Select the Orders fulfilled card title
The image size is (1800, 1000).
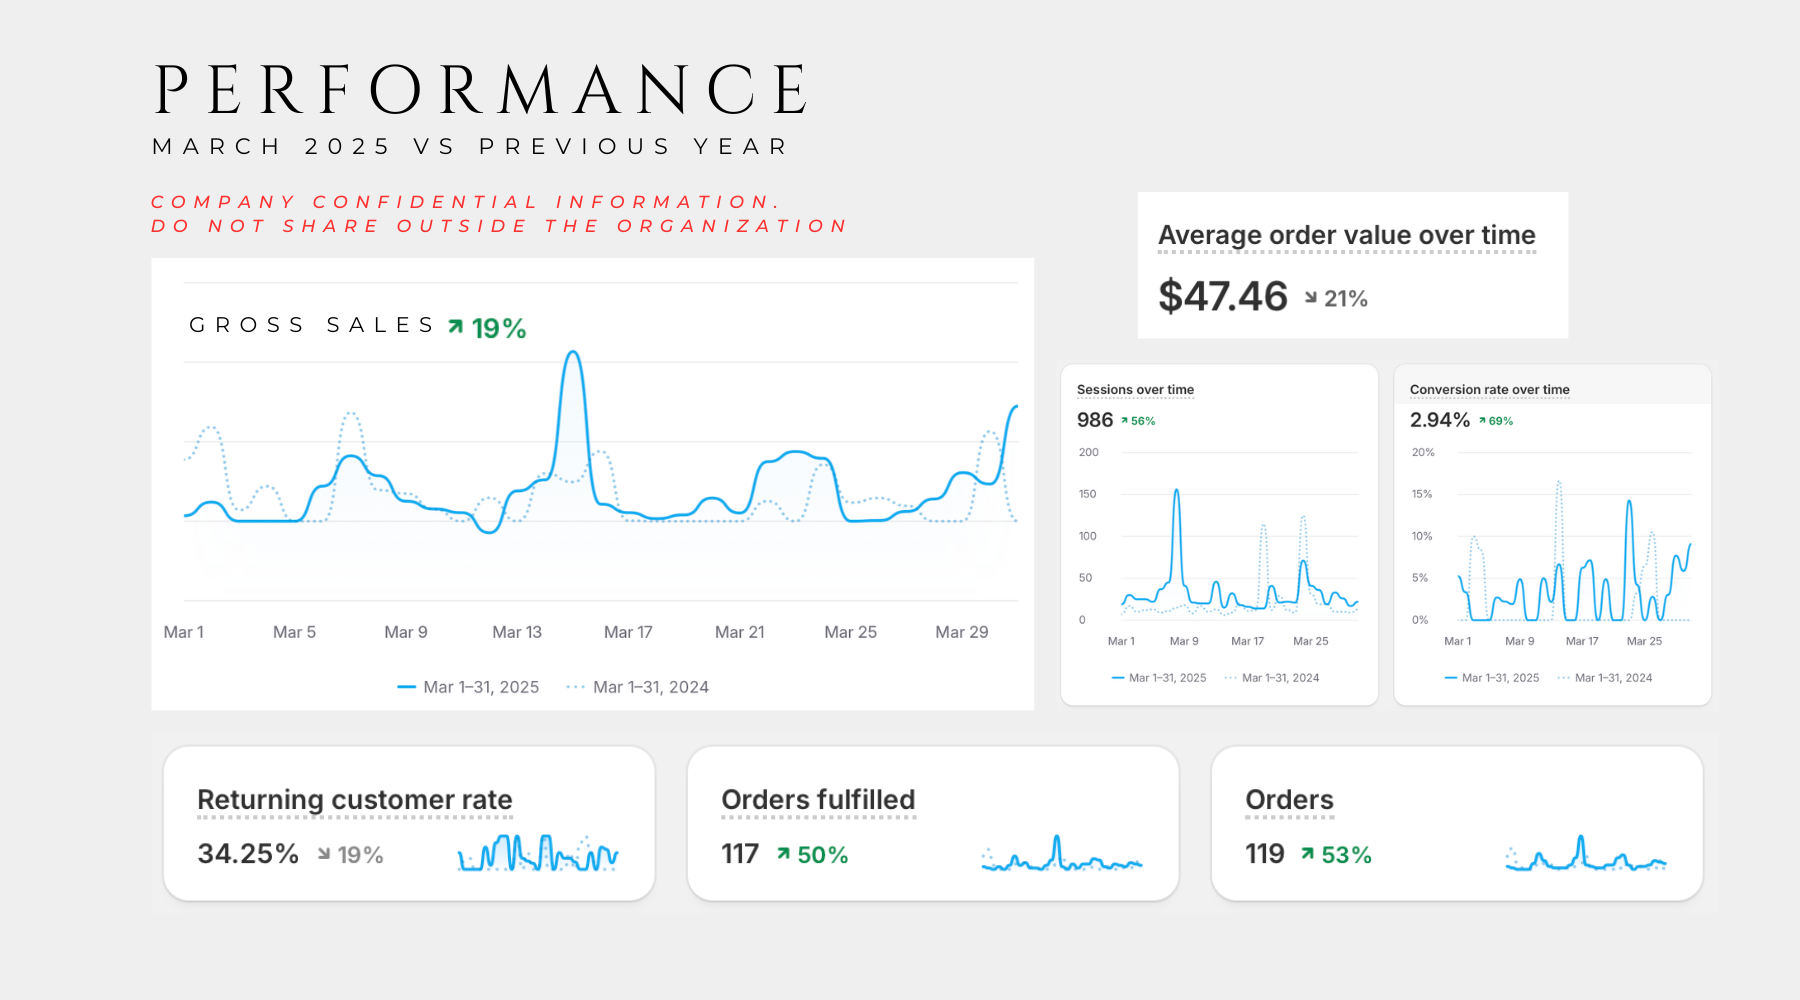(x=818, y=800)
